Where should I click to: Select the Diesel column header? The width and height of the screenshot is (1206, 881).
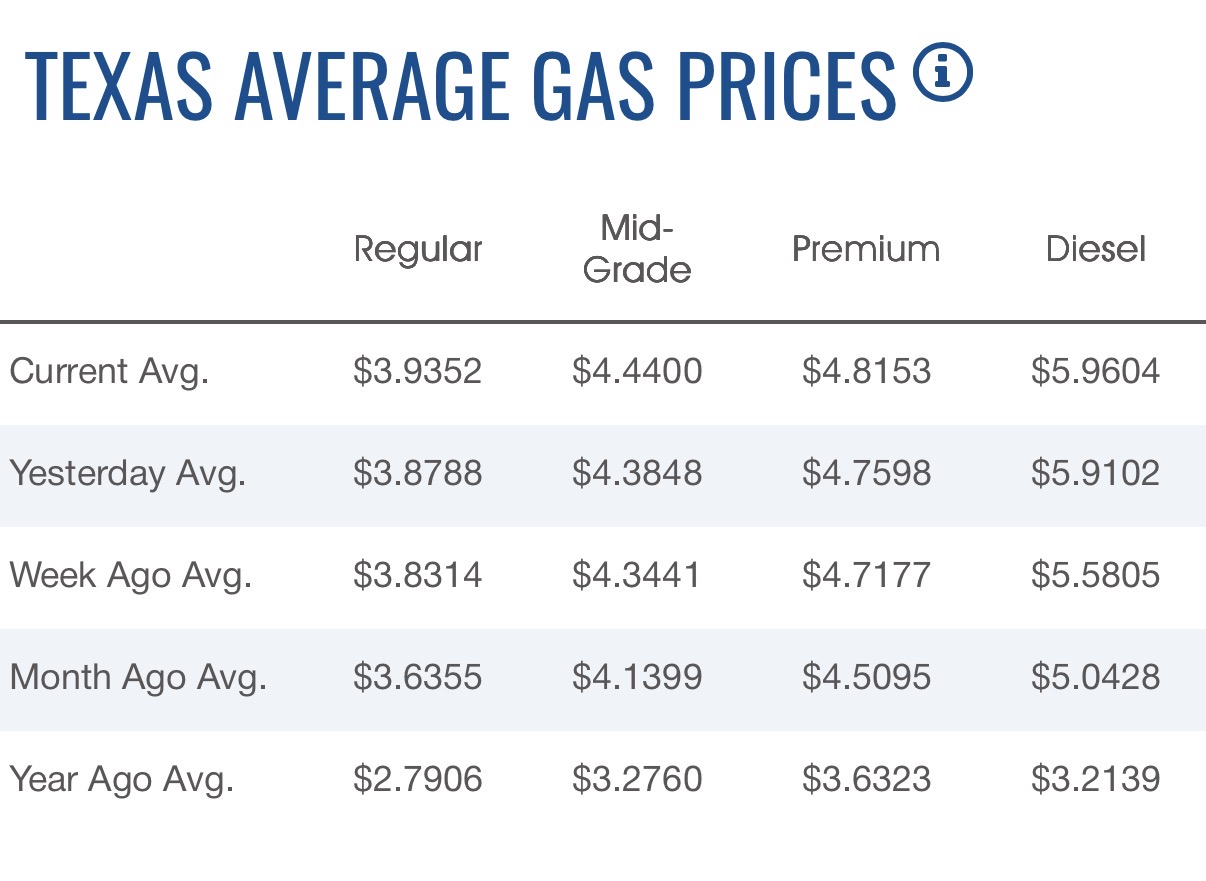[x=1096, y=249]
